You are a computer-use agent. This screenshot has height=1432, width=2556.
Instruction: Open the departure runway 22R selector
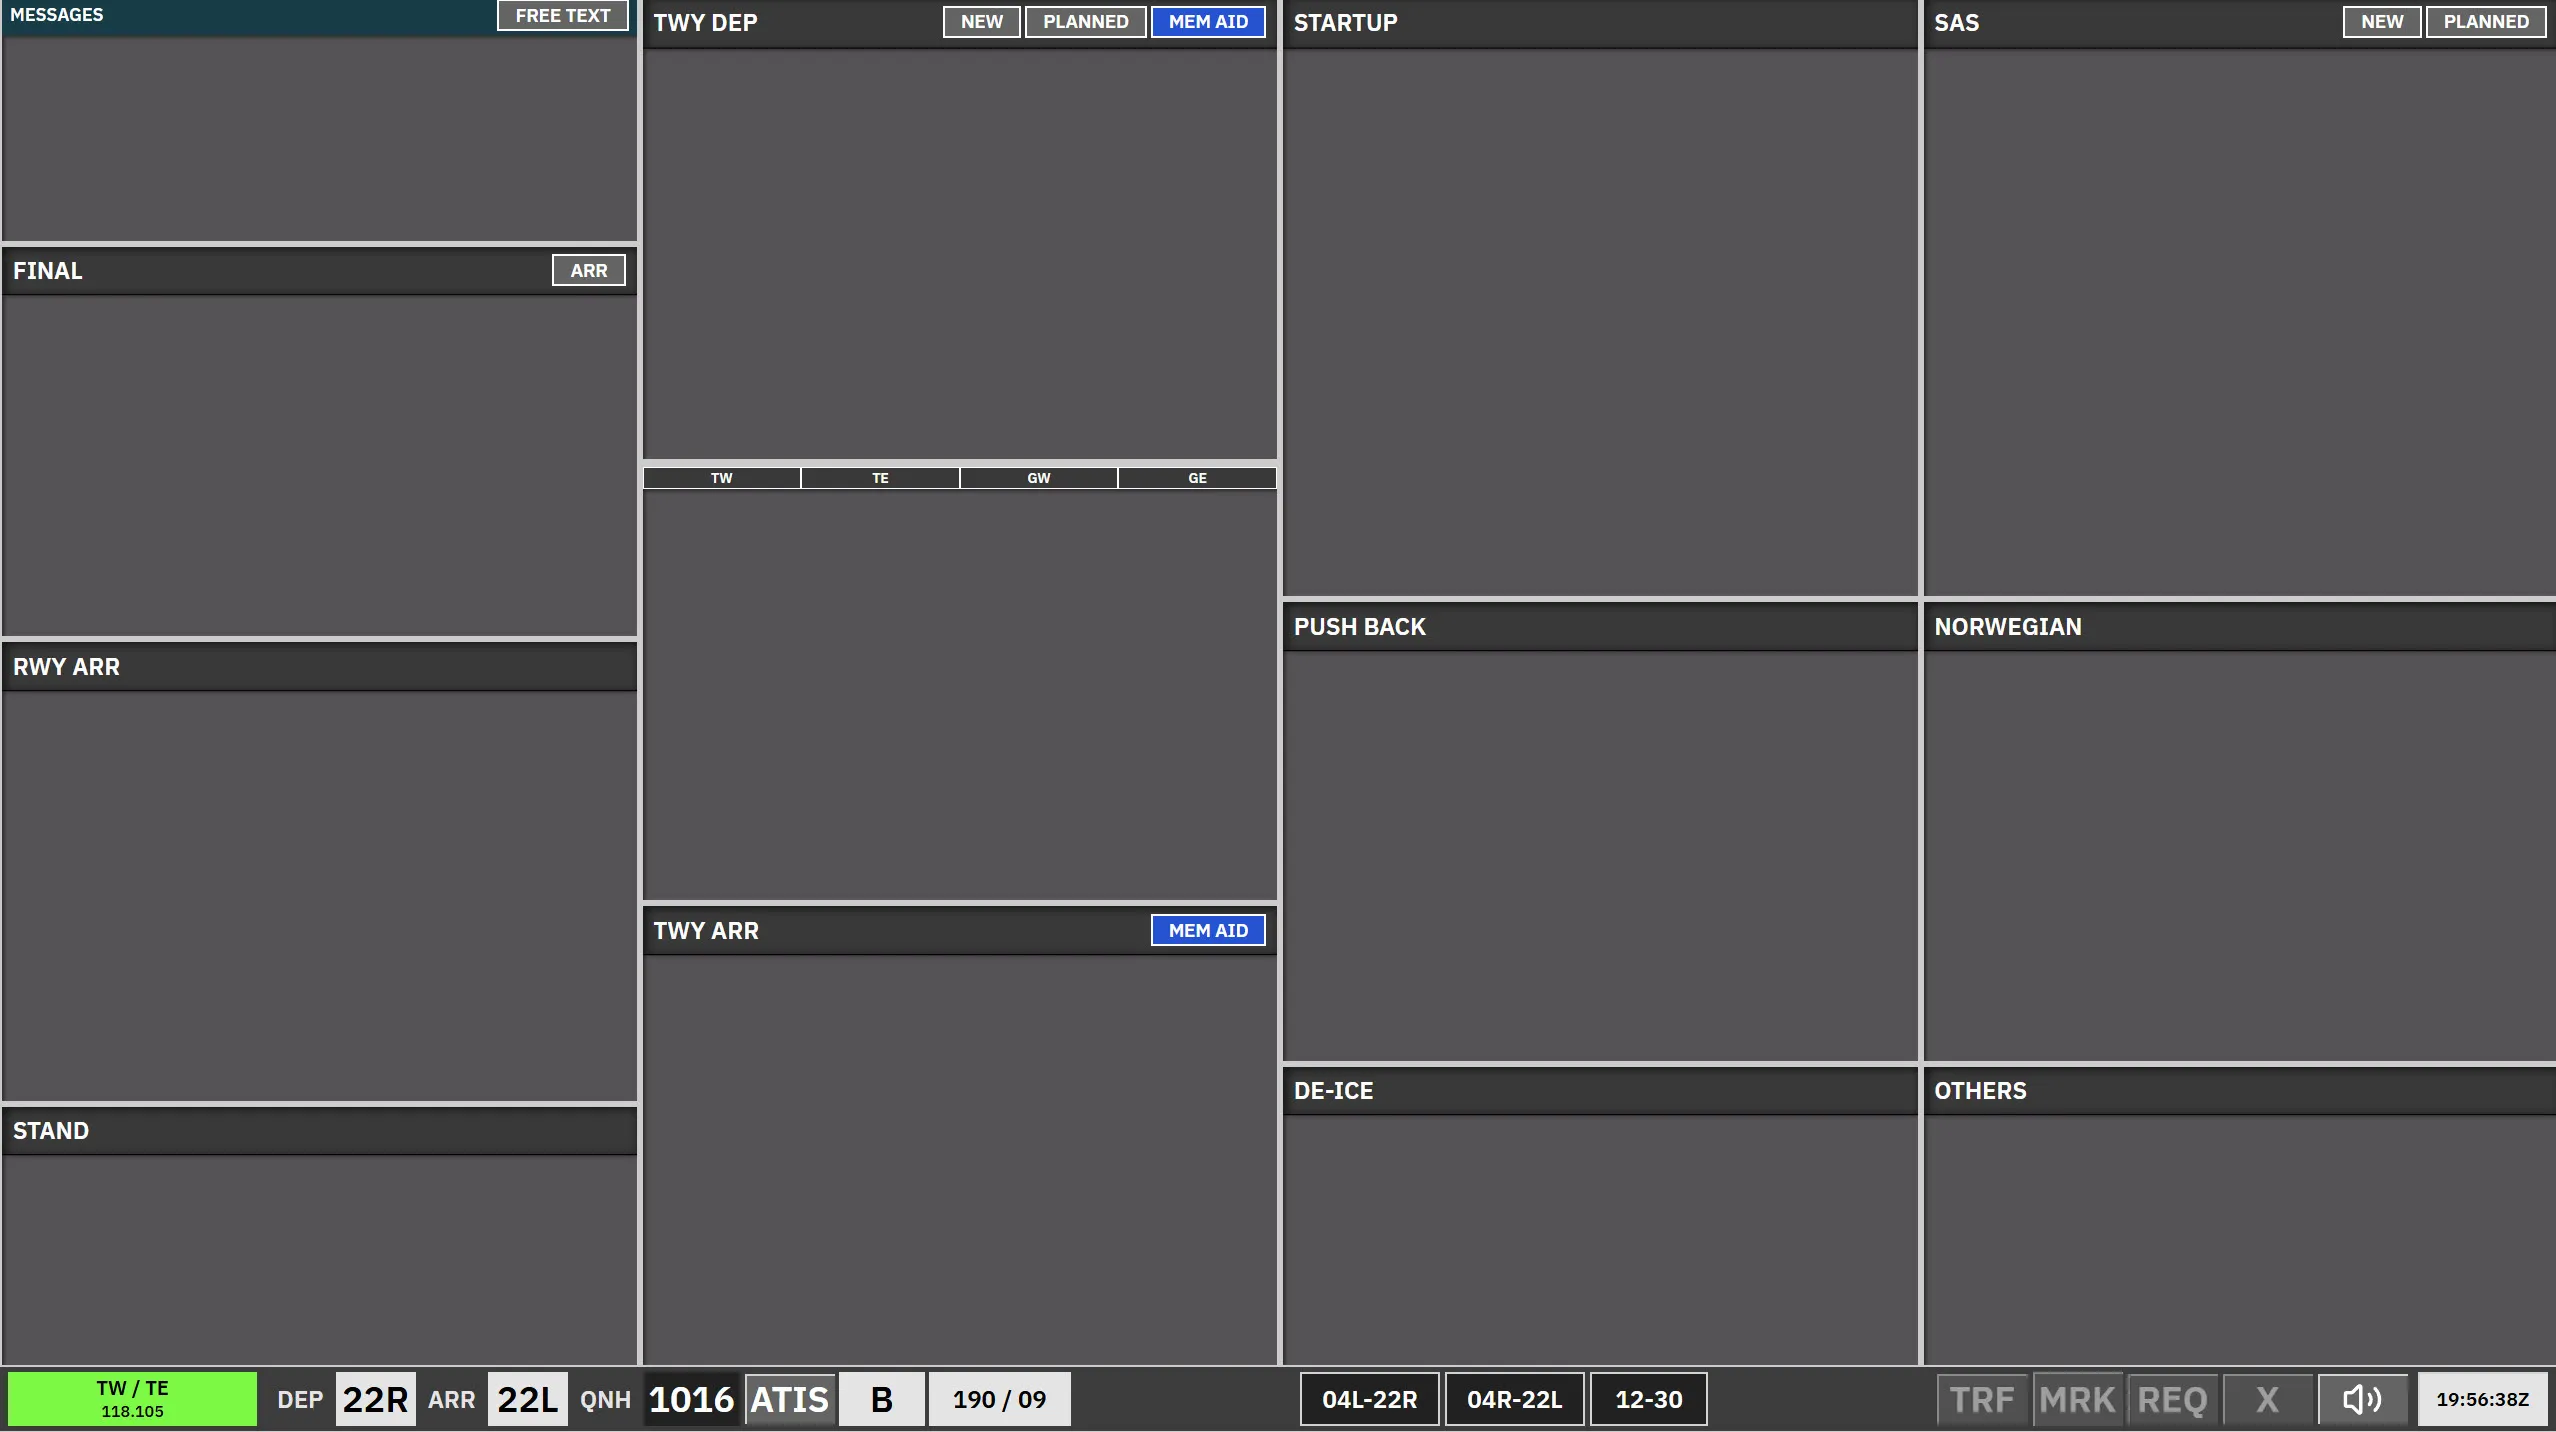[375, 1399]
